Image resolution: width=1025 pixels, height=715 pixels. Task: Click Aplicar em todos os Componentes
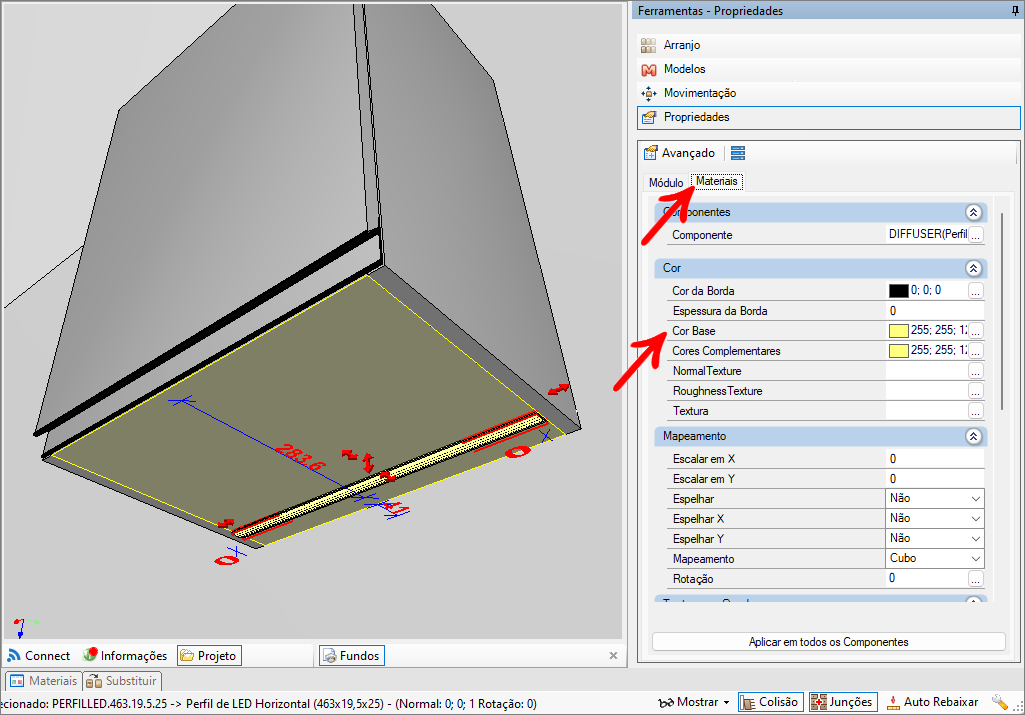[828, 642]
